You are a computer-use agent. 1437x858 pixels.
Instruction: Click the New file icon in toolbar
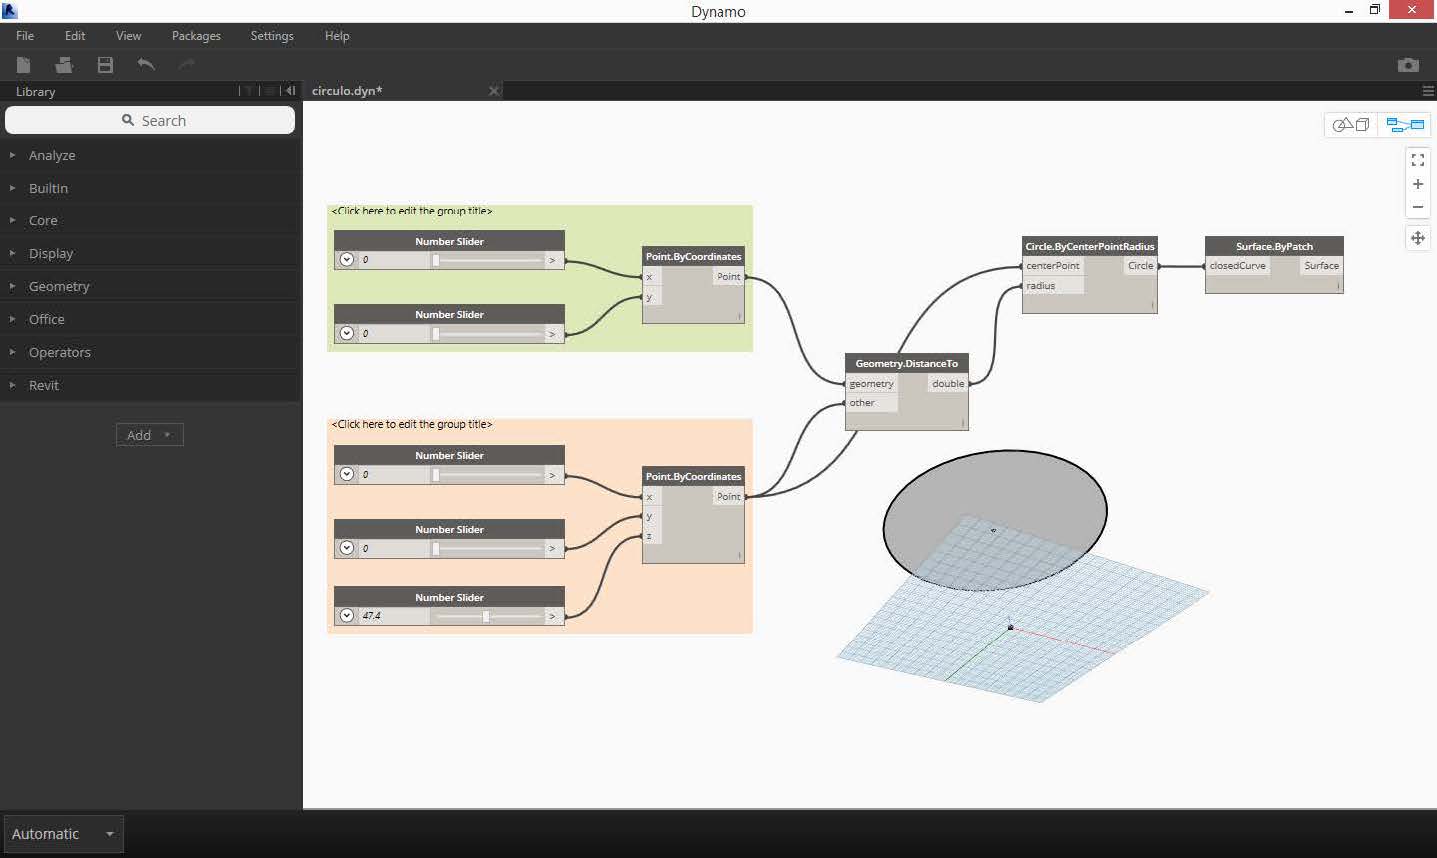coord(23,65)
